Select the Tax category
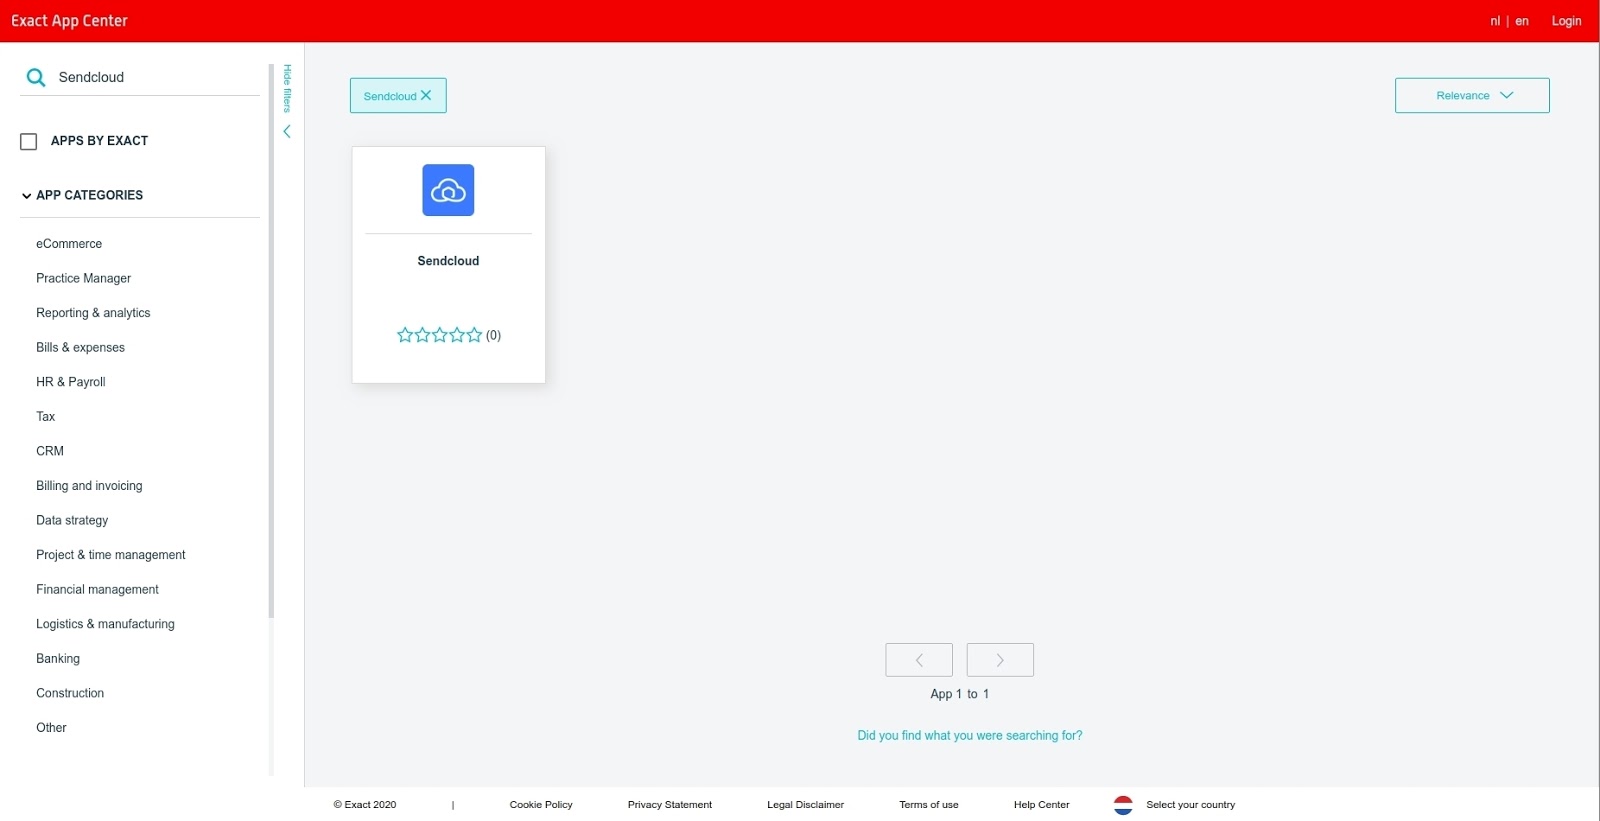The width and height of the screenshot is (1600, 821). click(46, 417)
